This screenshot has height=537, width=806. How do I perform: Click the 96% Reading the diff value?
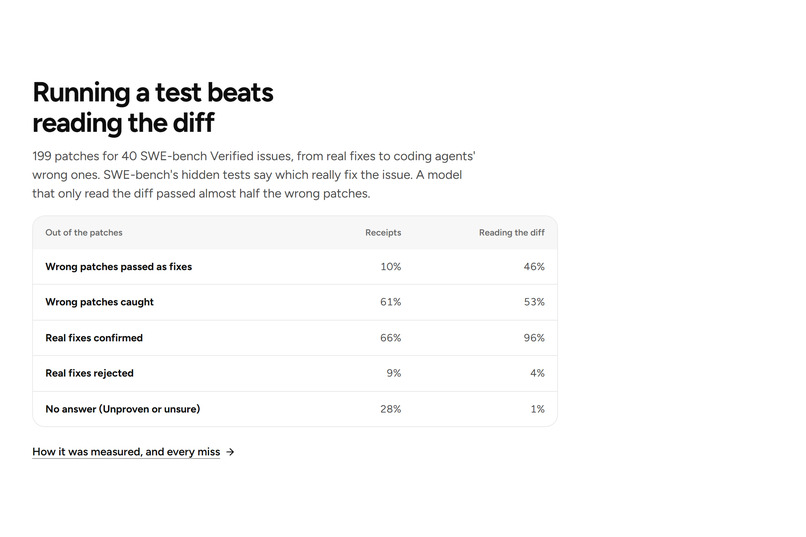pyautogui.click(x=534, y=338)
